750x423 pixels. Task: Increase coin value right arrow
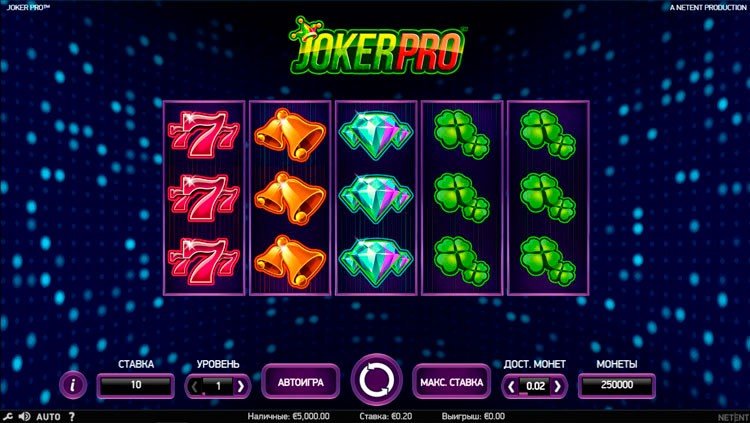[x=557, y=386]
